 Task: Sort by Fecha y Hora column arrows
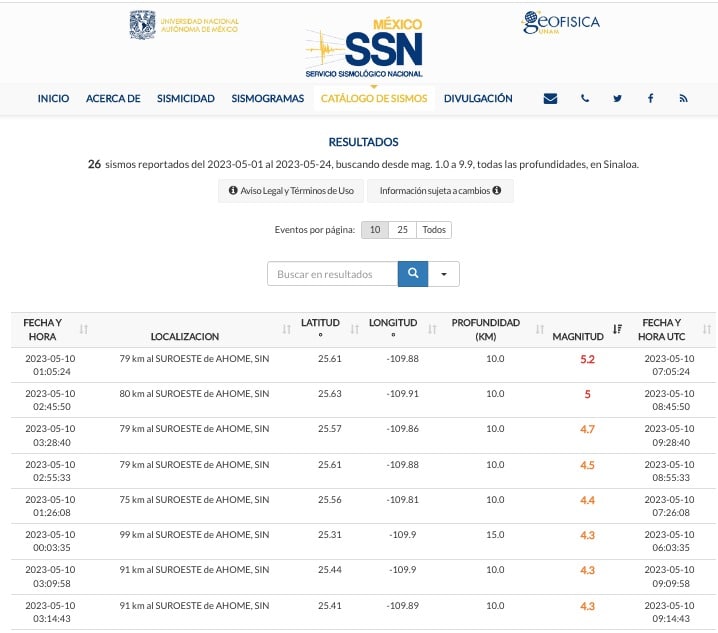(84, 329)
